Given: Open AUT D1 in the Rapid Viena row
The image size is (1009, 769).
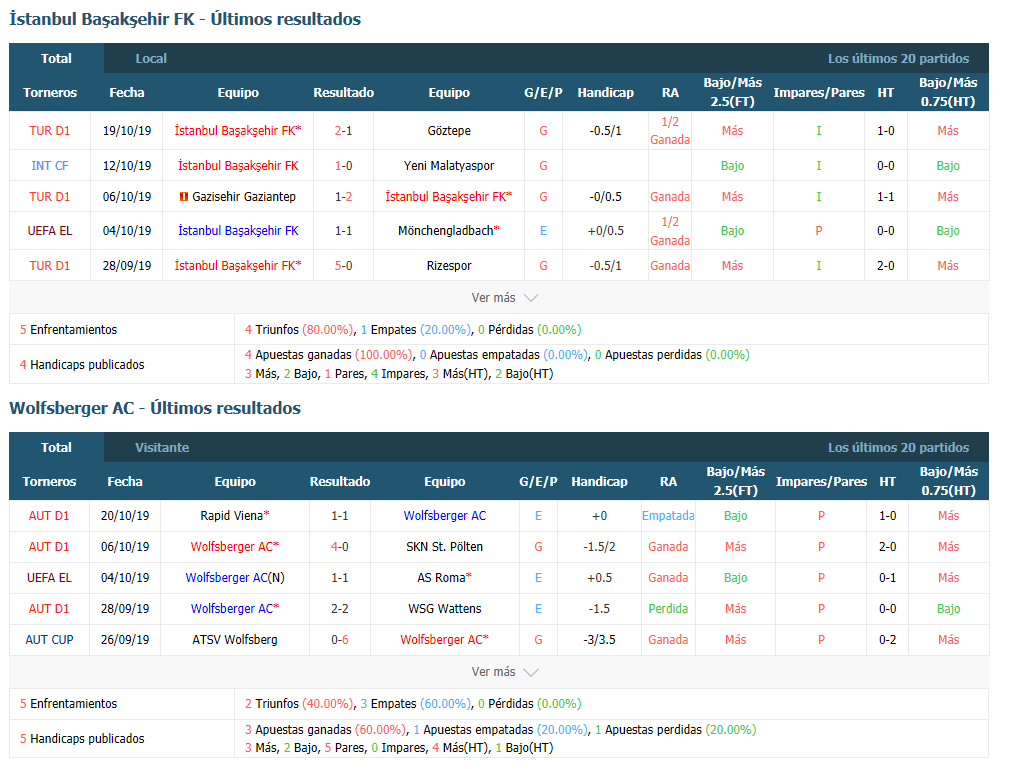Looking at the screenshot, I should (49, 515).
